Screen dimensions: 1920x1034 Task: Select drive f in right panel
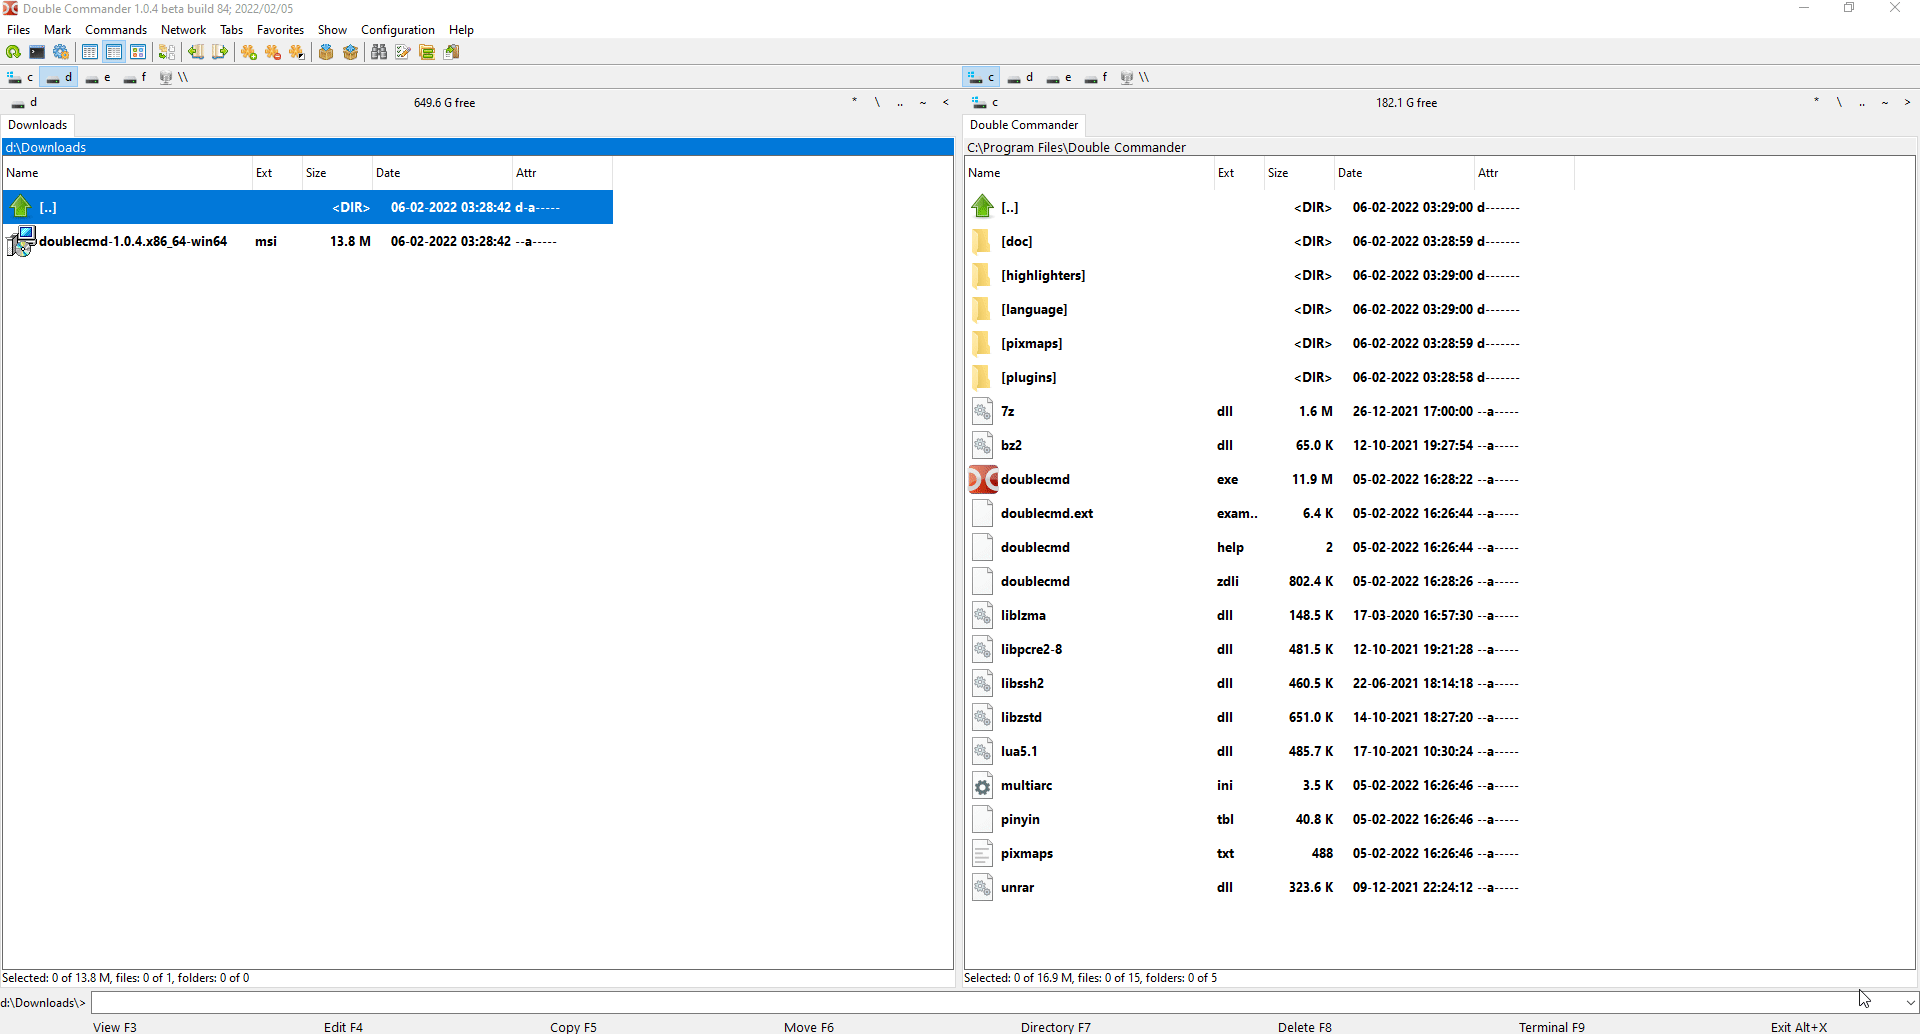pyautogui.click(x=1096, y=77)
